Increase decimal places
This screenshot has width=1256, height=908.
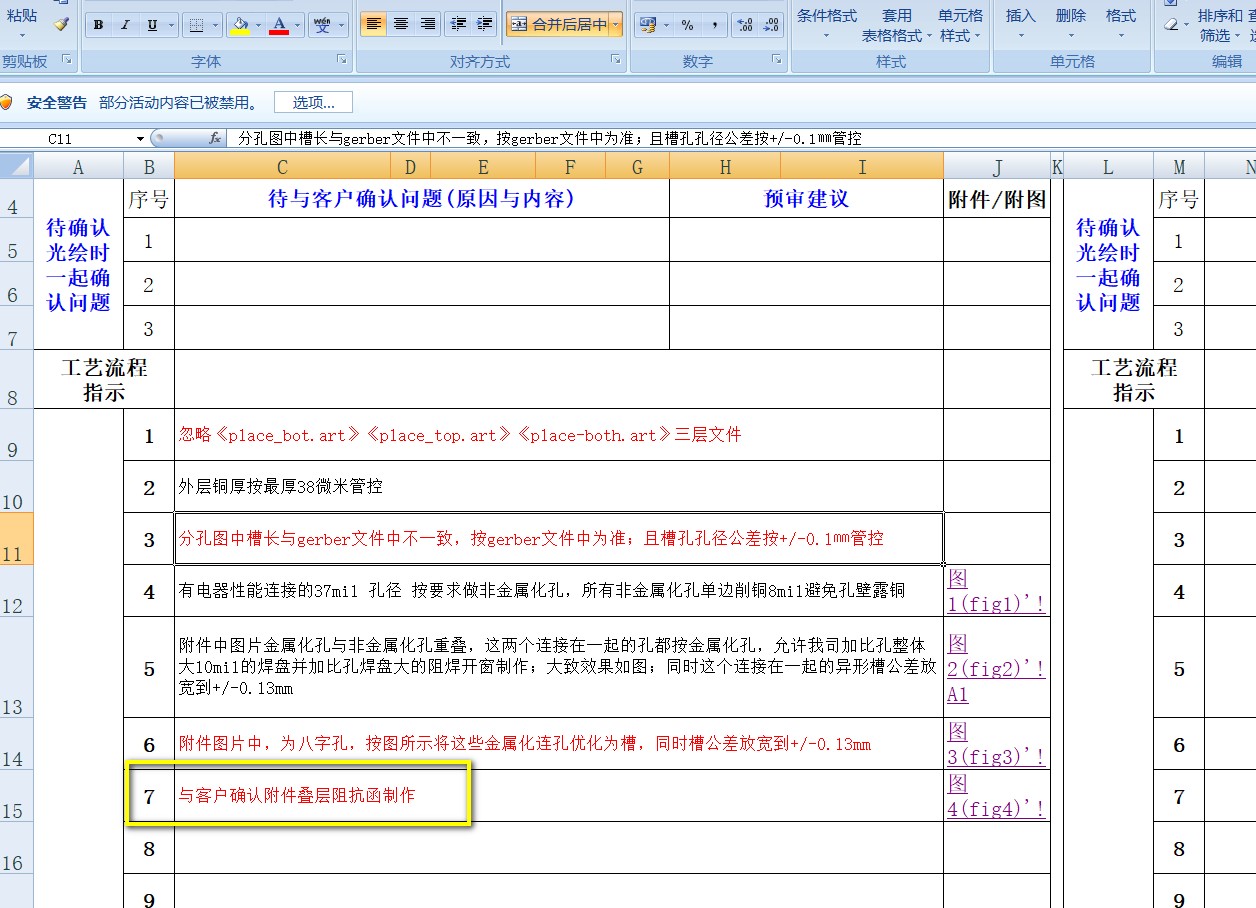745,24
